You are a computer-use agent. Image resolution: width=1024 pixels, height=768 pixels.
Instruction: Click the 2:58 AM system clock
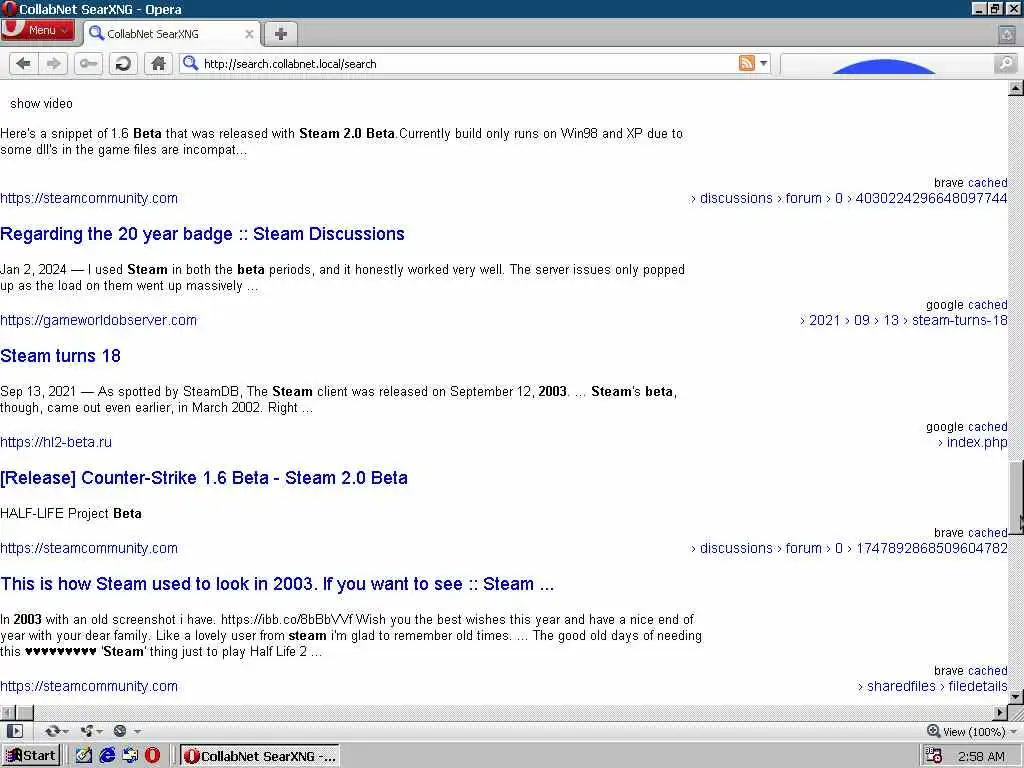tap(981, 756)
